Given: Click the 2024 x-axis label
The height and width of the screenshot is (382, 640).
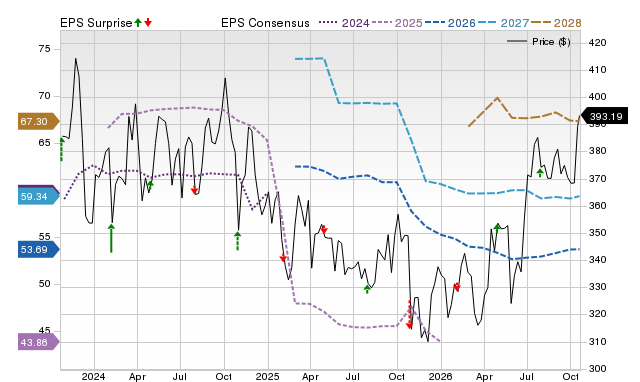Looking at the screenshot, I should tap(93, 376).
